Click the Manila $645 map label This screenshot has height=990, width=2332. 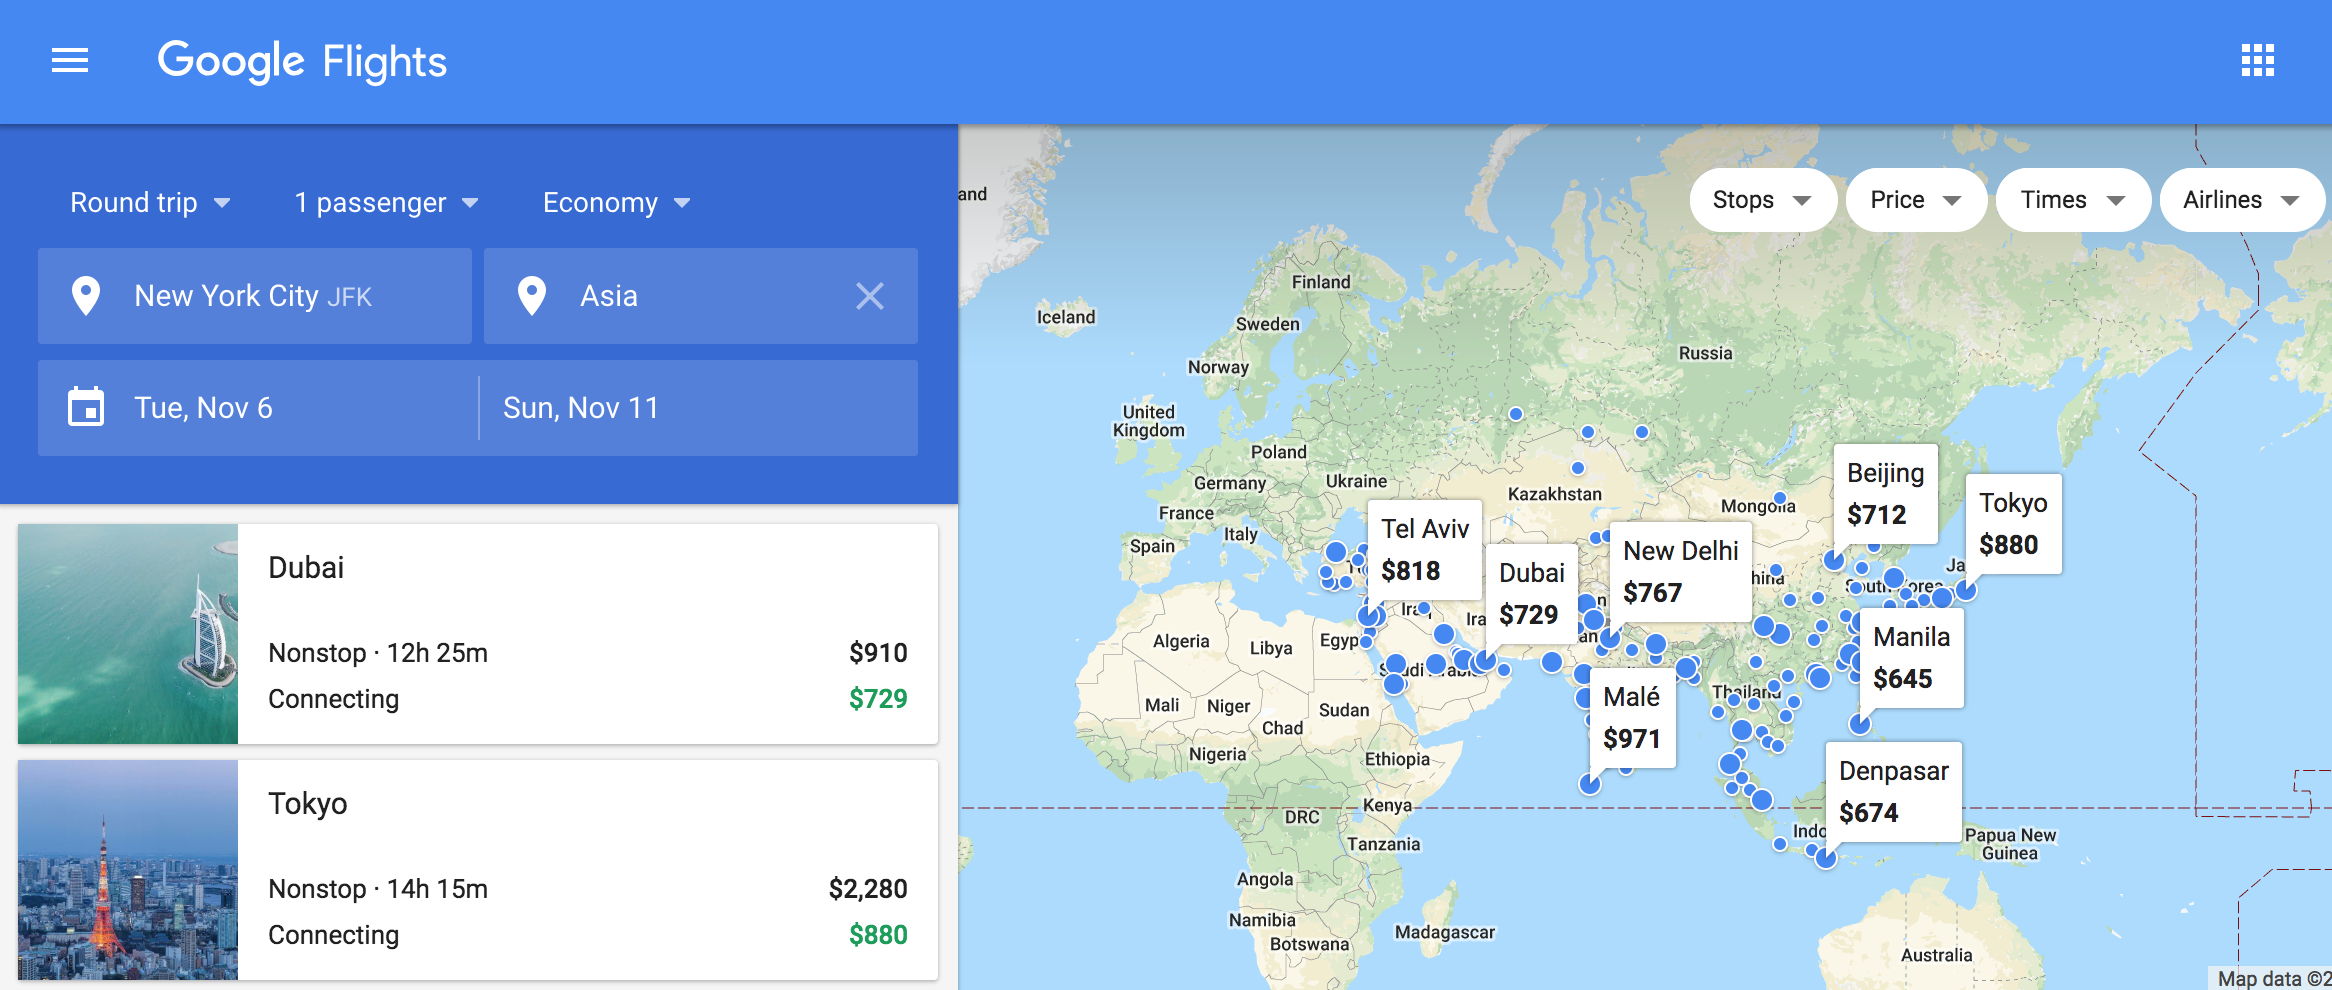click(x=1911, y=658)
